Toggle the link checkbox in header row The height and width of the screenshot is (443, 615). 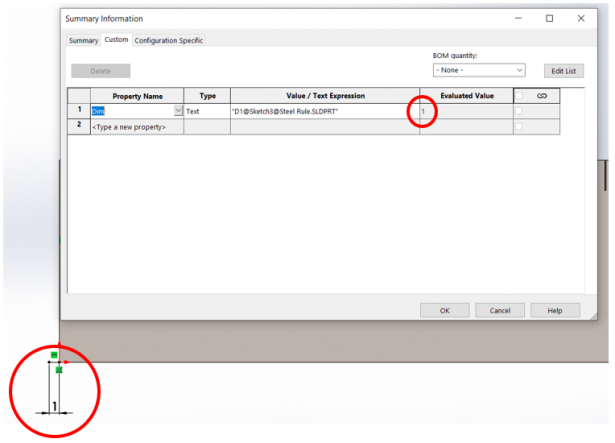pyautogui.click(x=519, y=96)
